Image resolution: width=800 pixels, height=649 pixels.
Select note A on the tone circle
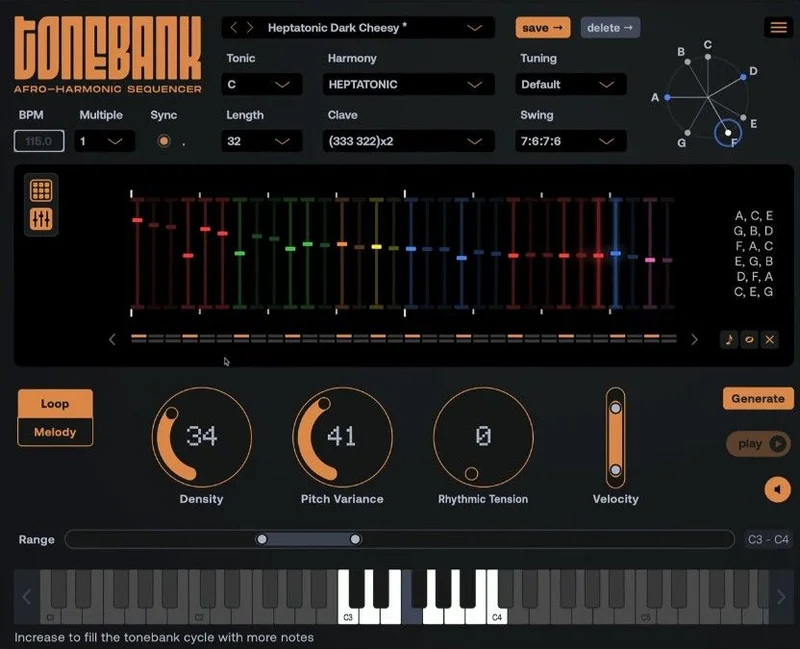667,97
